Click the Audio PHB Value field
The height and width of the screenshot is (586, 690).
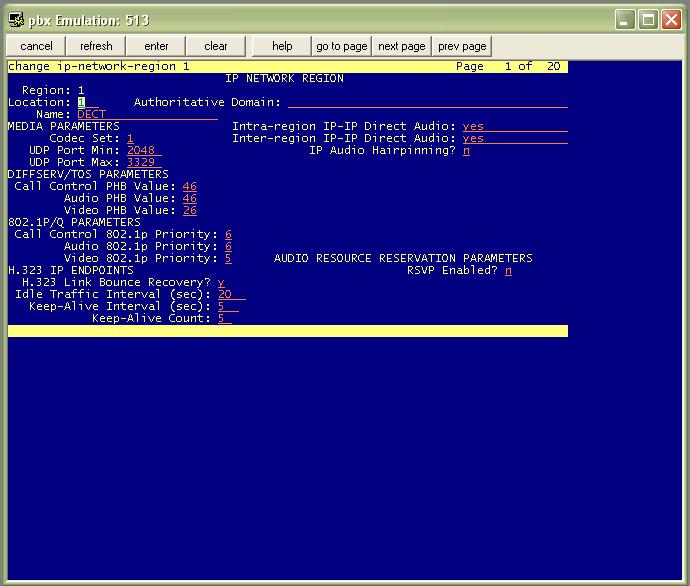click(x=190, y=198)
